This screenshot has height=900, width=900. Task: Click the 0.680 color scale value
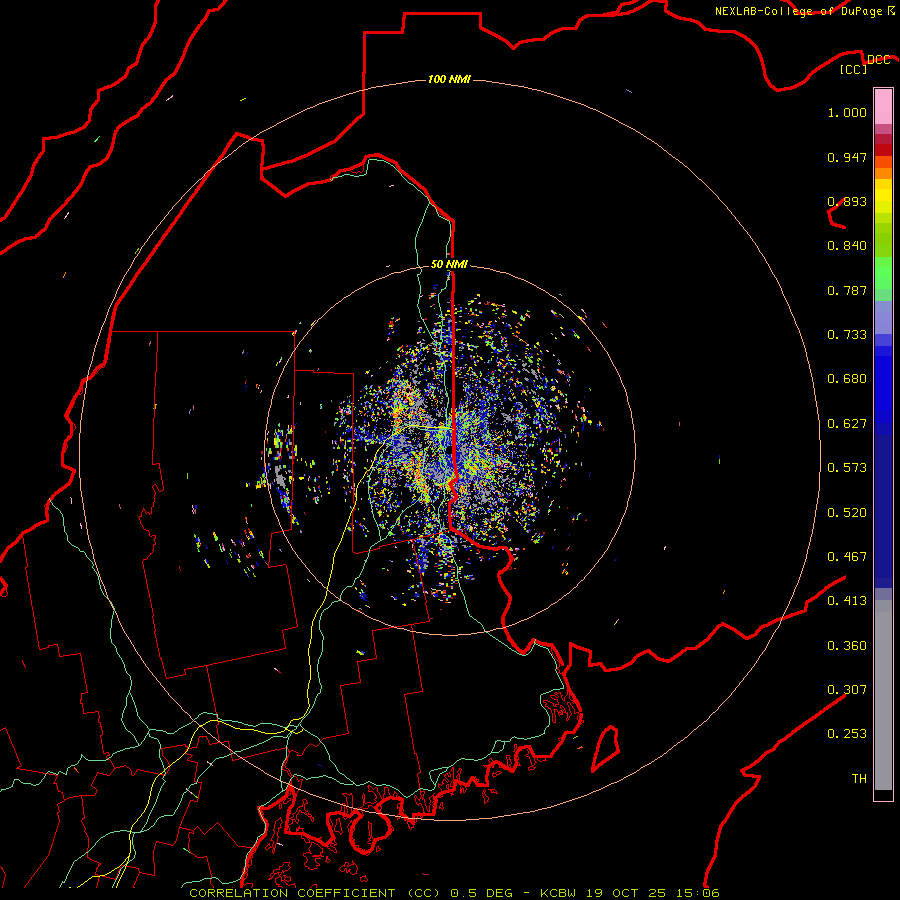(847, 379)
